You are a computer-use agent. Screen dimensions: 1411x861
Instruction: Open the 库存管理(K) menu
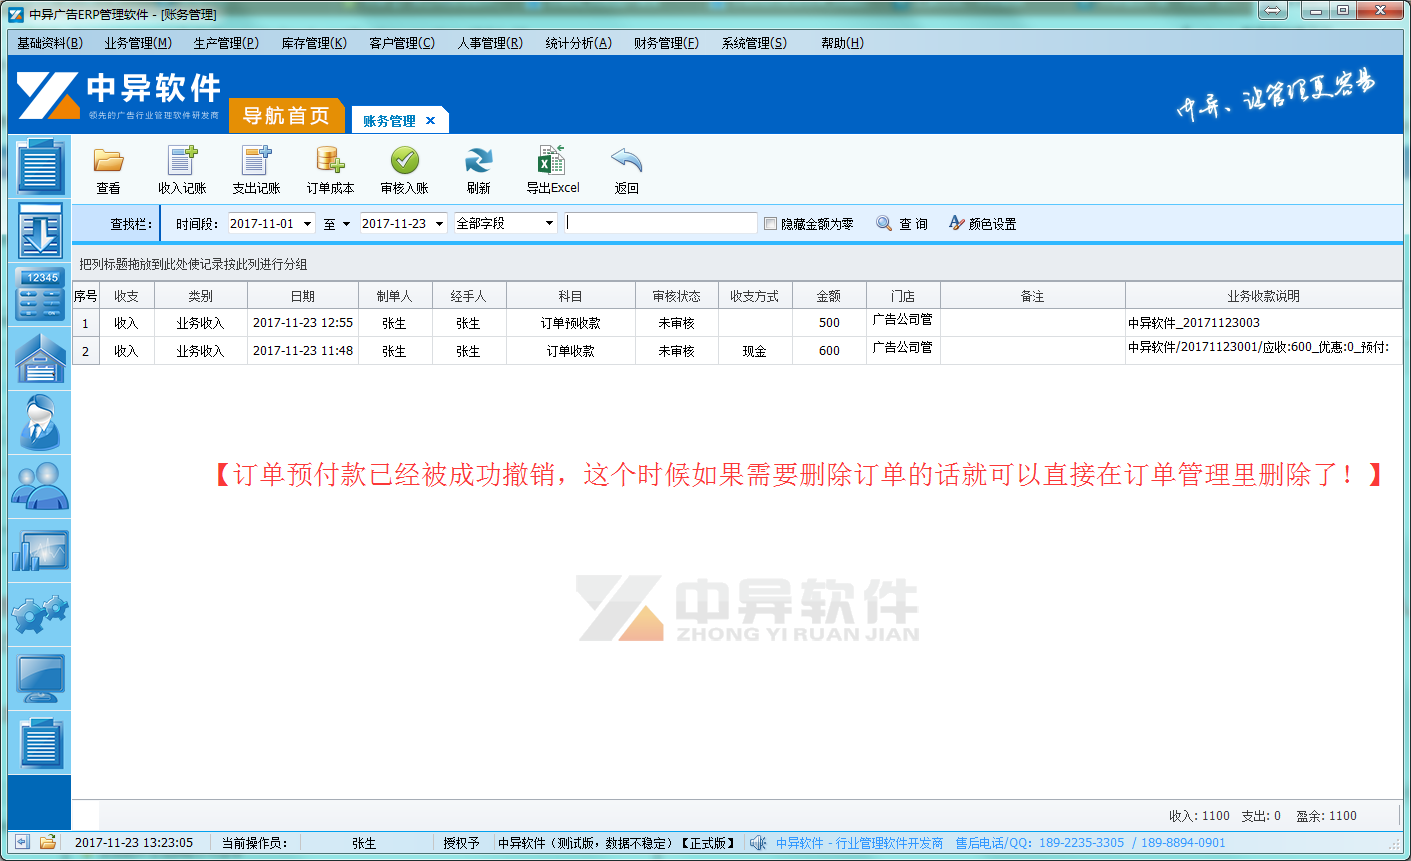pyautogui.click(x=314, y=43)
